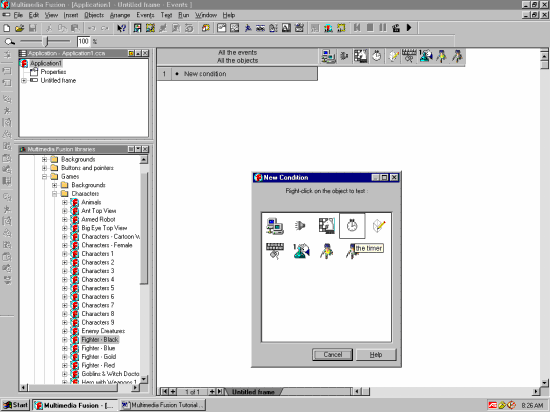Click the library panel's down scroll arrow
This screenshot has width=551, height=413.
tap(143, 379)
